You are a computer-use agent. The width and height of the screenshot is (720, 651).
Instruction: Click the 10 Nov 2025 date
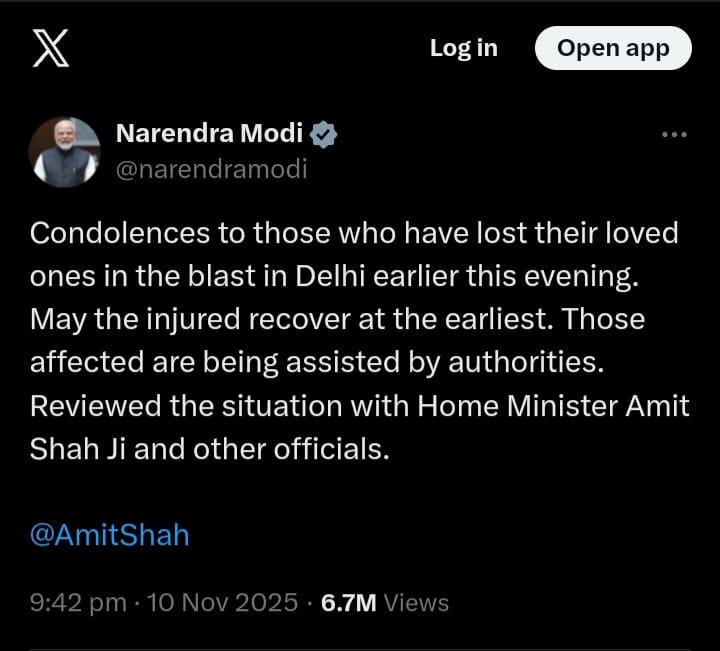coord(222,602)
